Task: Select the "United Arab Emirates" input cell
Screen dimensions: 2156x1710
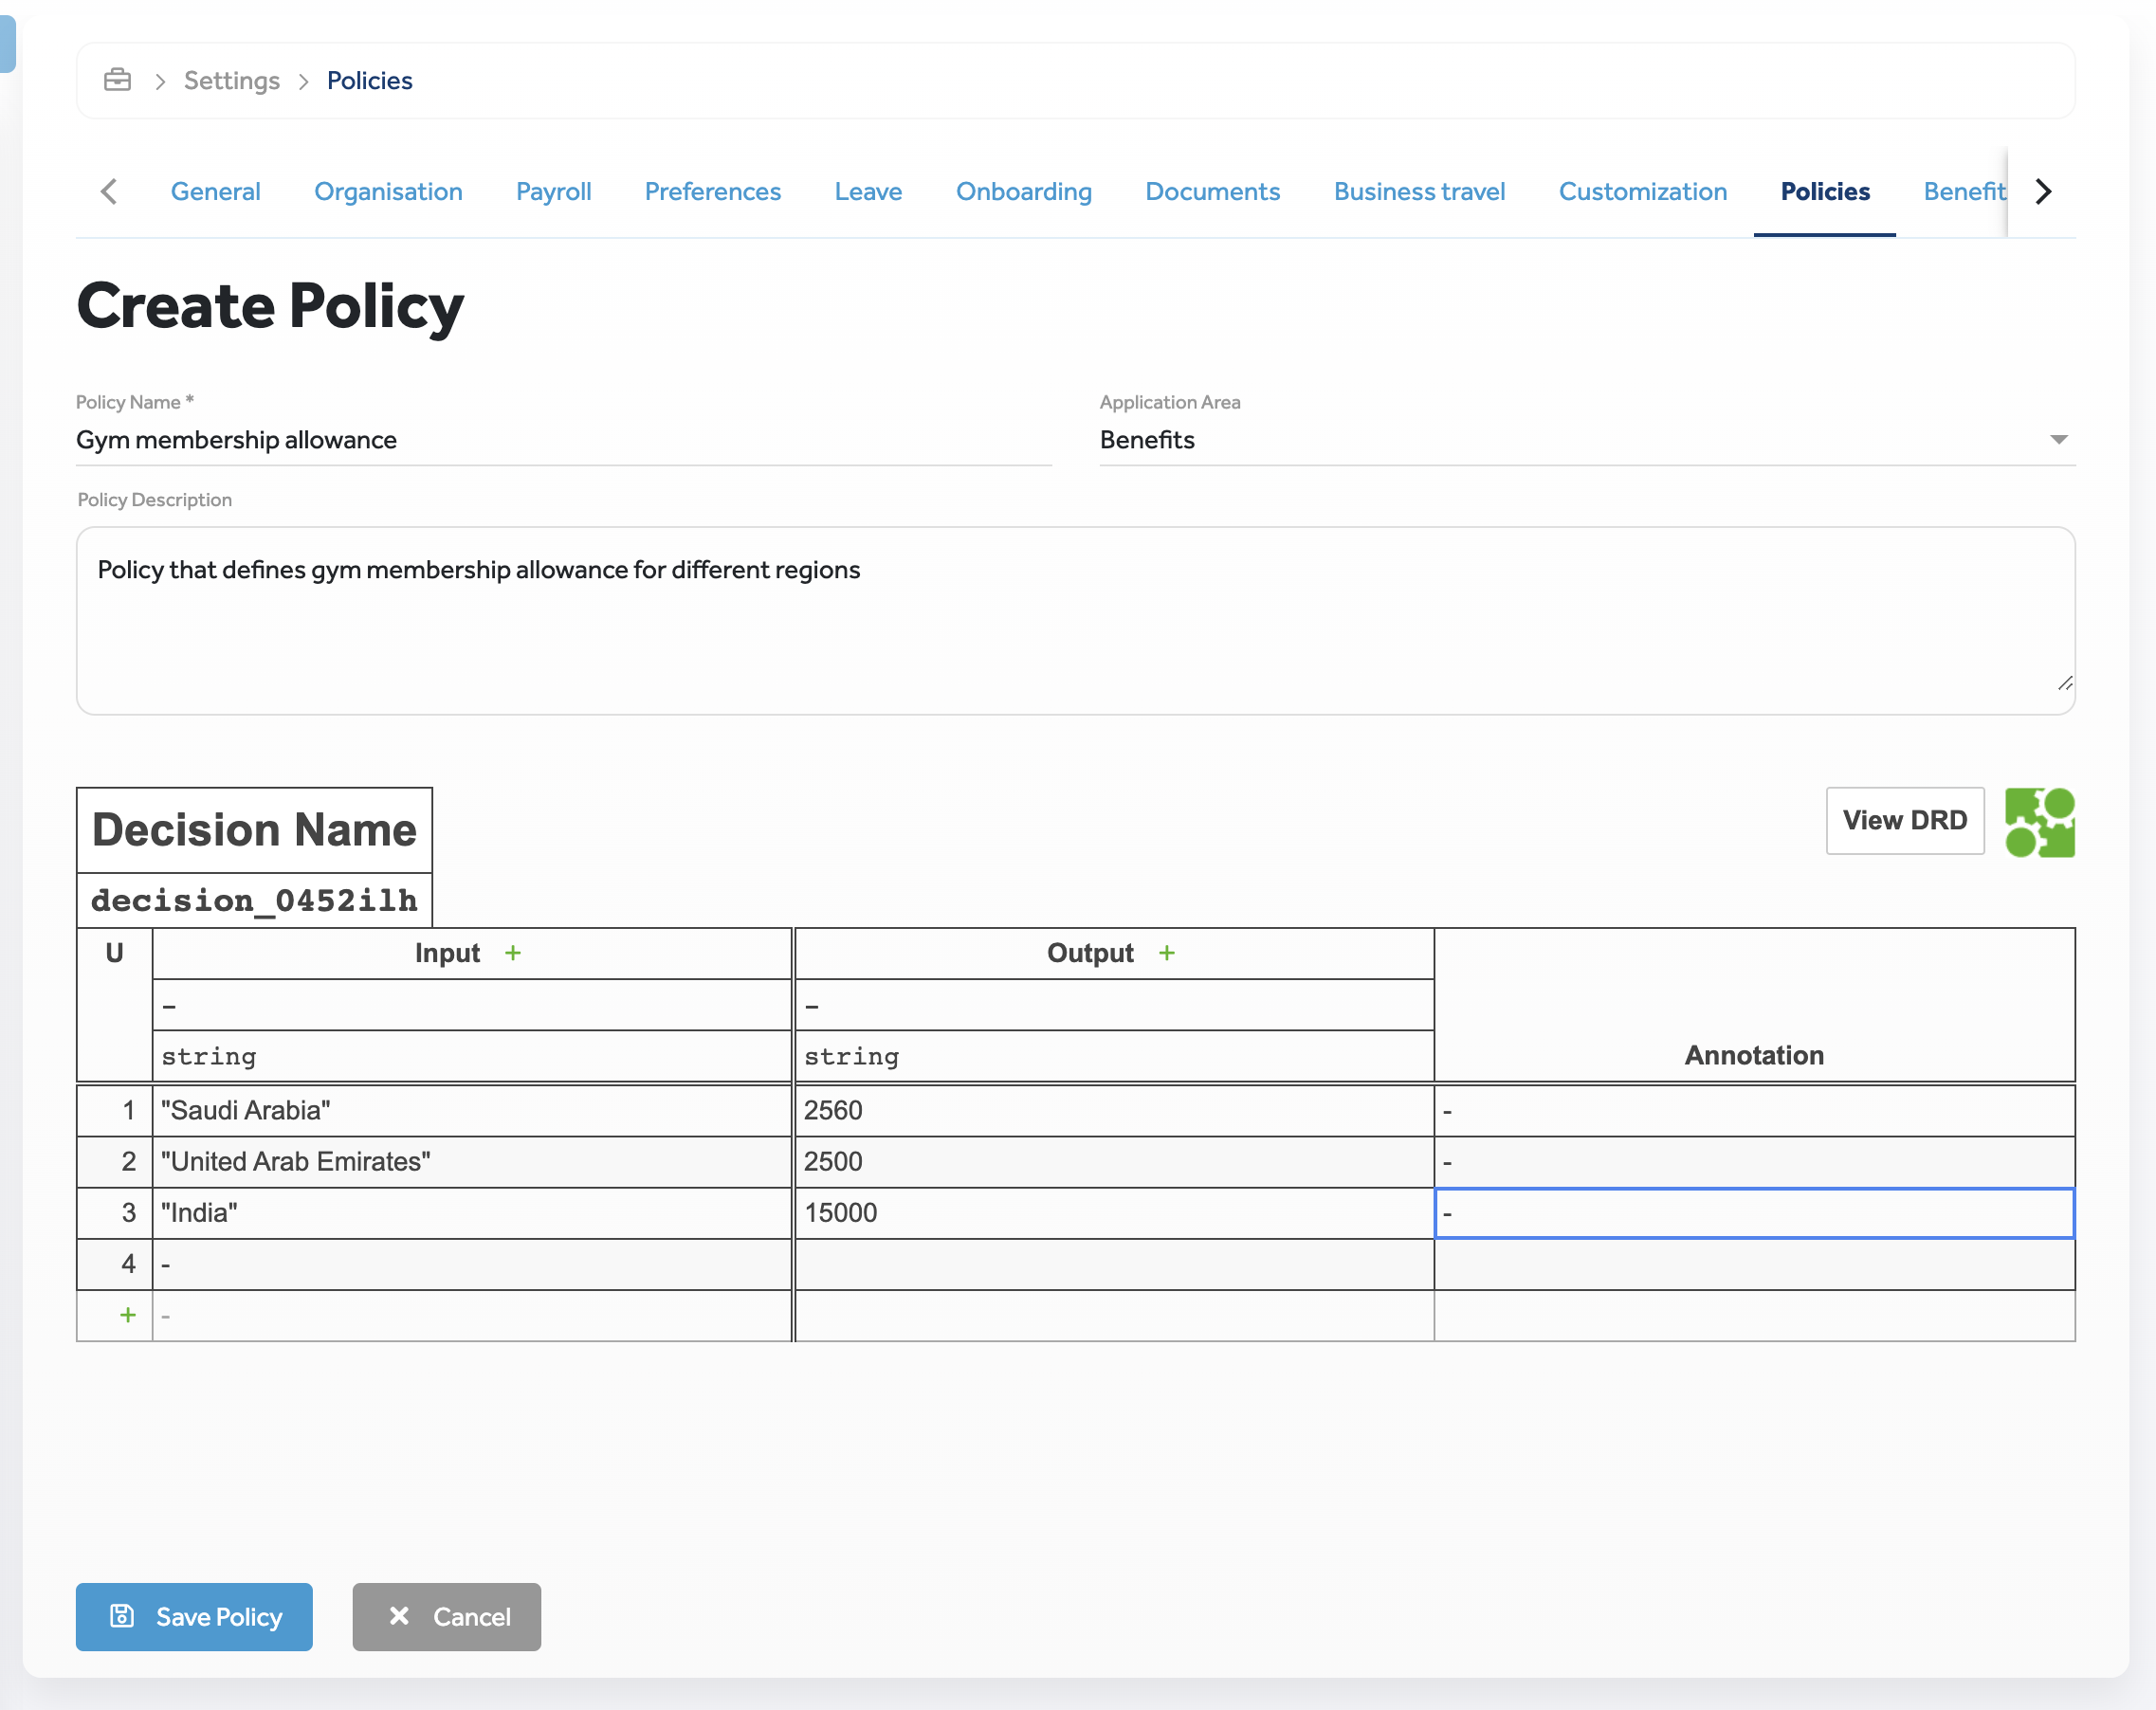Action: point(472,1161)
